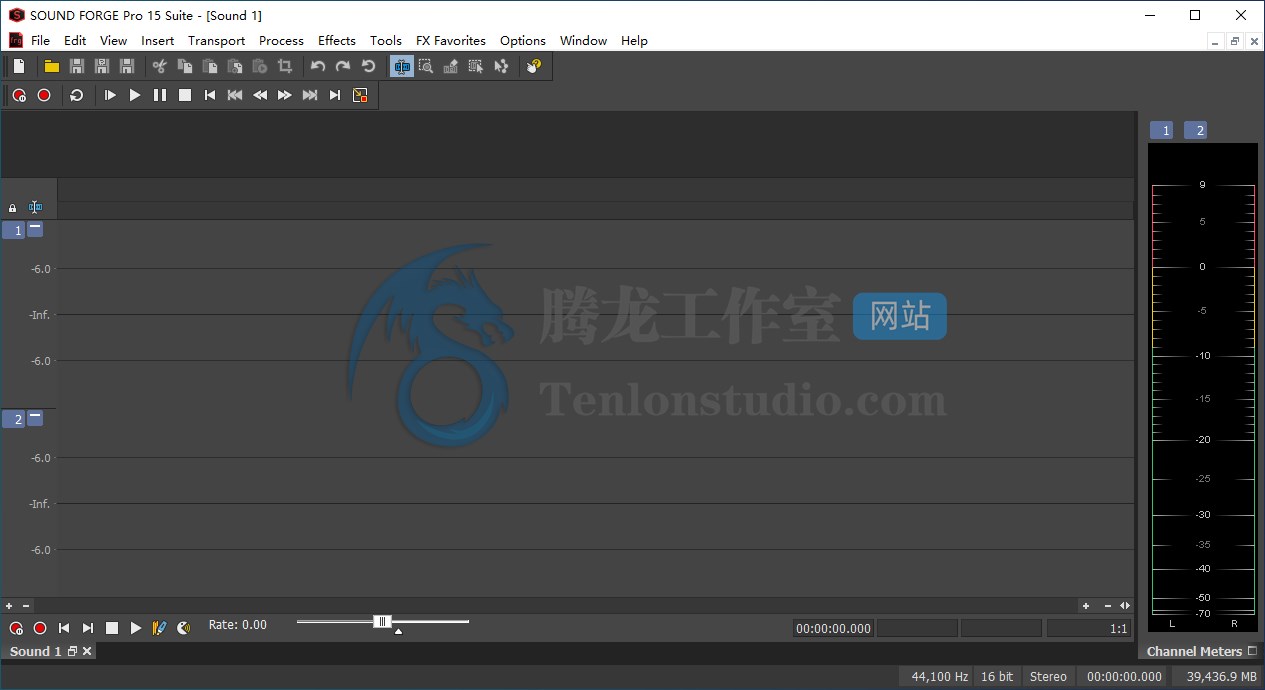This screenshot has height=690, width=1265.
Task: Open the File menu
Action: click(x=40, y=41)
